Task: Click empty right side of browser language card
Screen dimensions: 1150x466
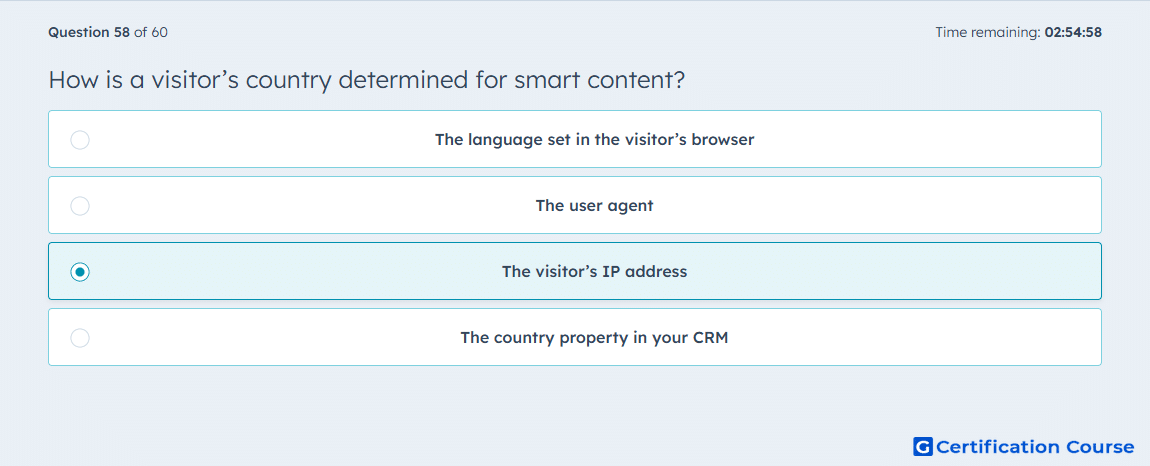Action: (953, 139)
